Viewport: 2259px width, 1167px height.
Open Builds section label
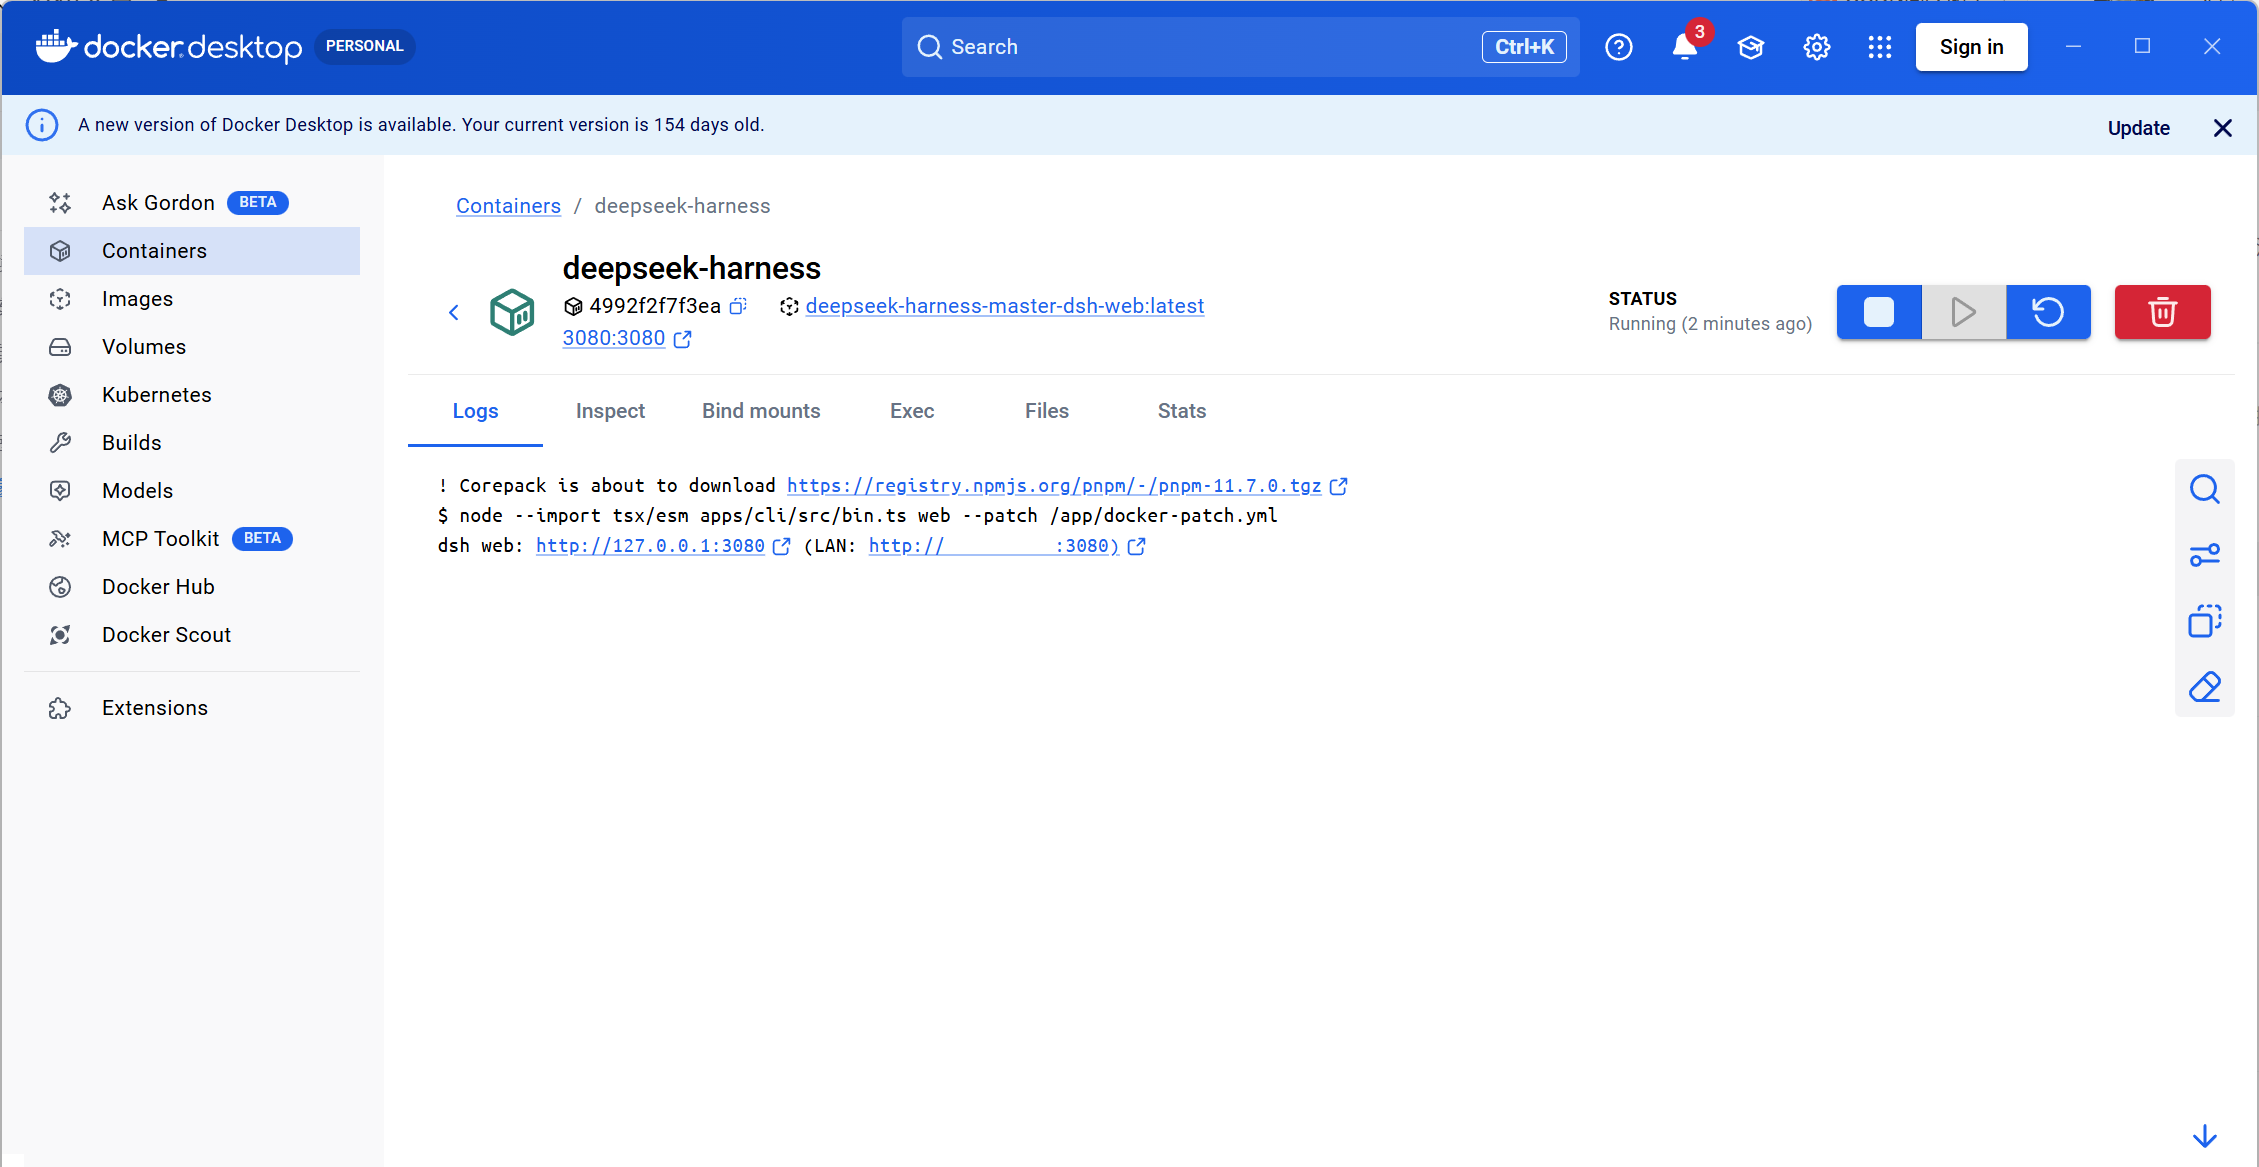[x=132, y=443]
